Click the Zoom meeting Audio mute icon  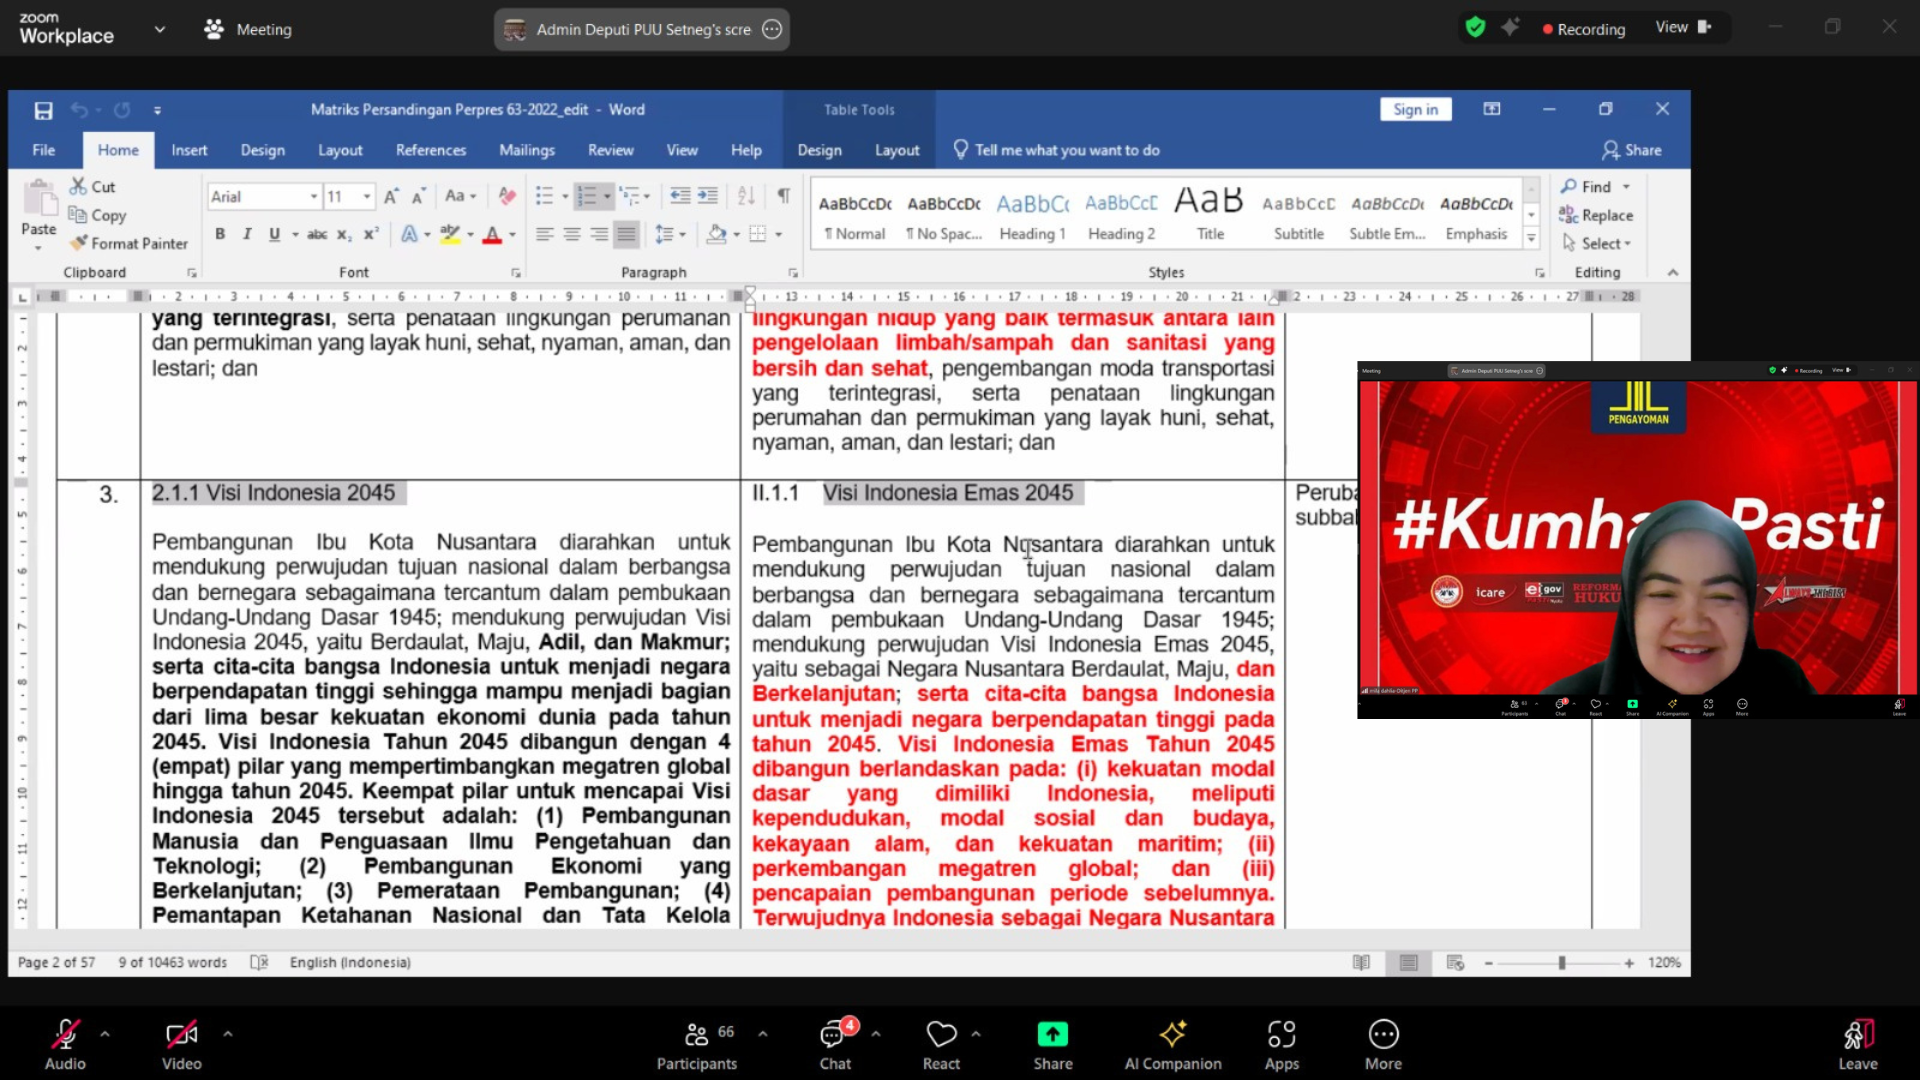(65, 1043)
